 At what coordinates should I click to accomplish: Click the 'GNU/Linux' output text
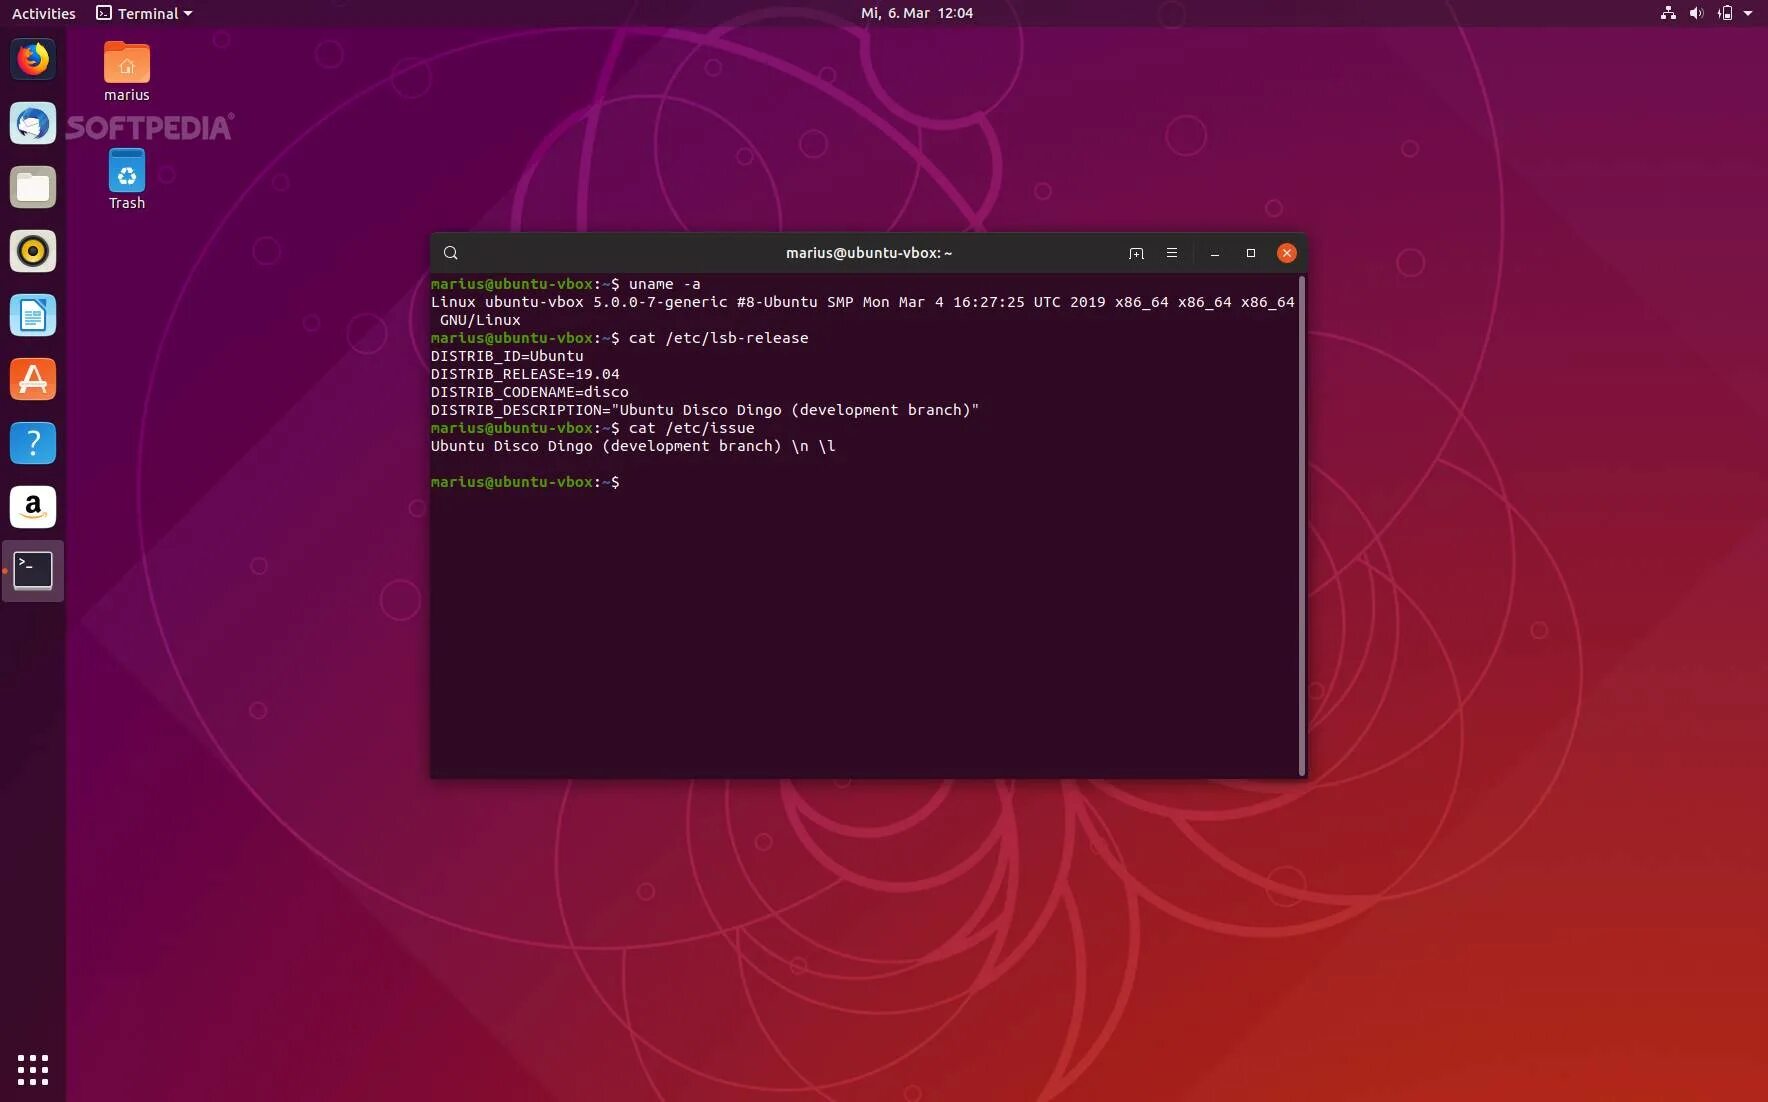point(480,320)
